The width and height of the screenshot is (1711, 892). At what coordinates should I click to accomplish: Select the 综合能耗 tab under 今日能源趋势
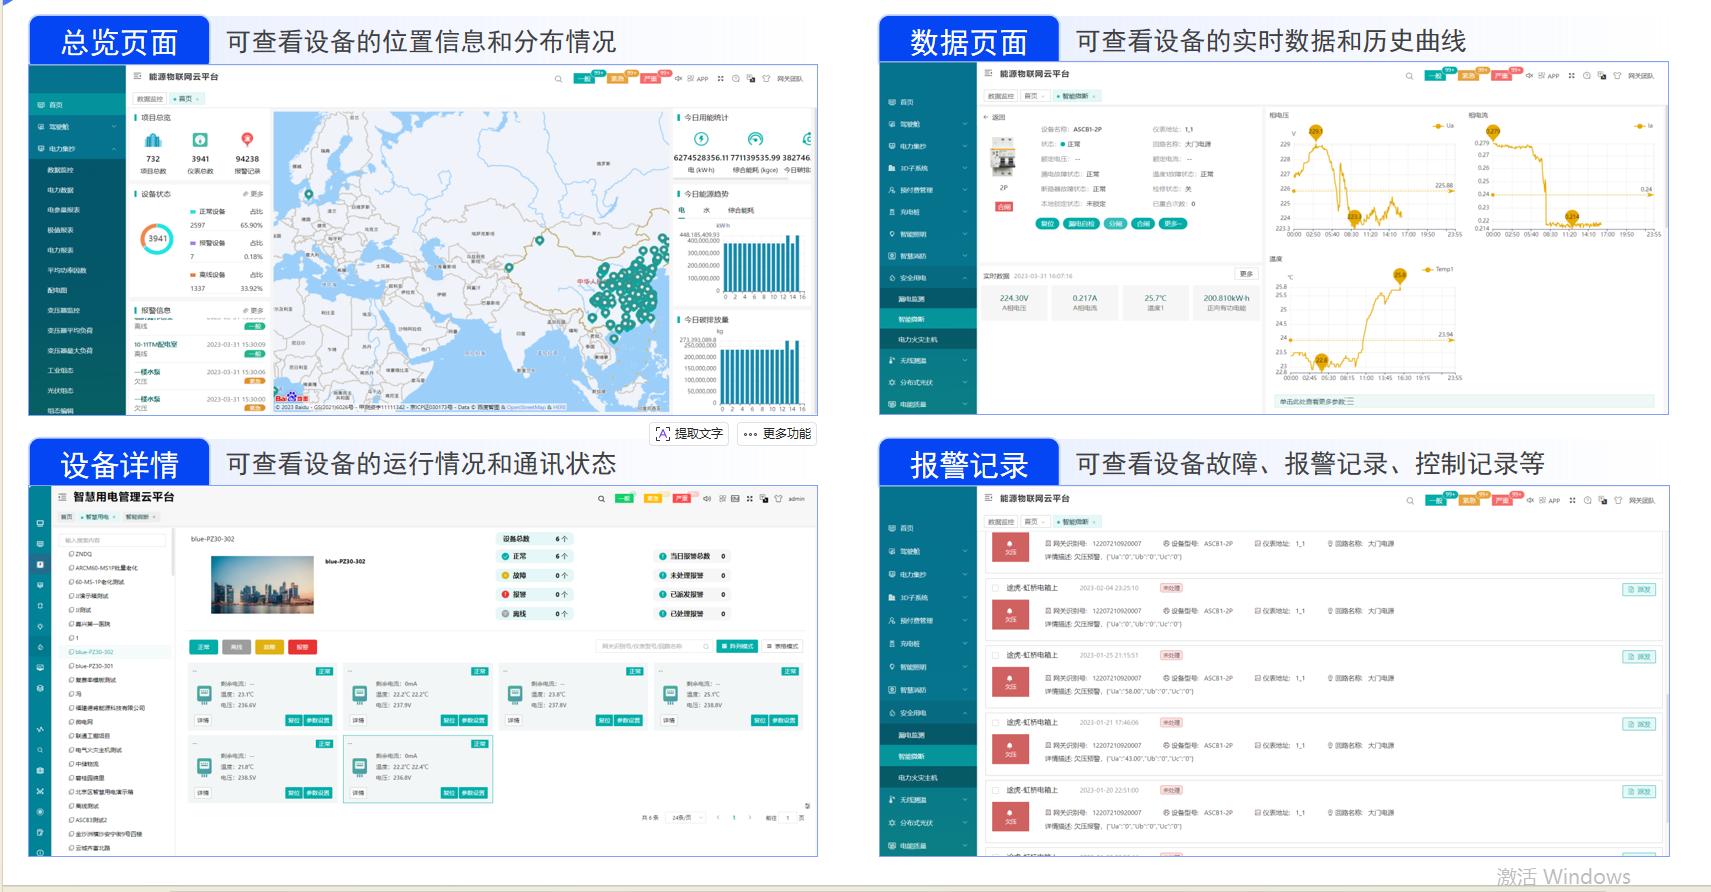click(741, 210)
